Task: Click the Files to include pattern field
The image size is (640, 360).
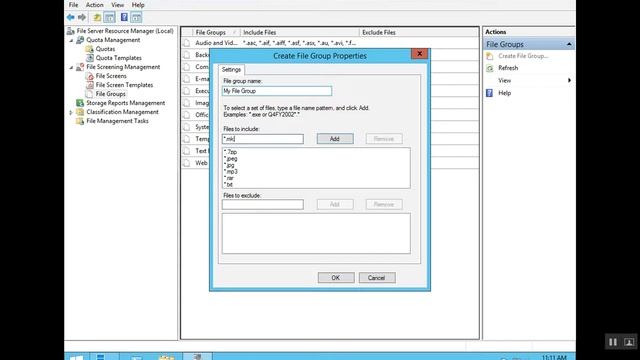Action: (x=262, y=139)
